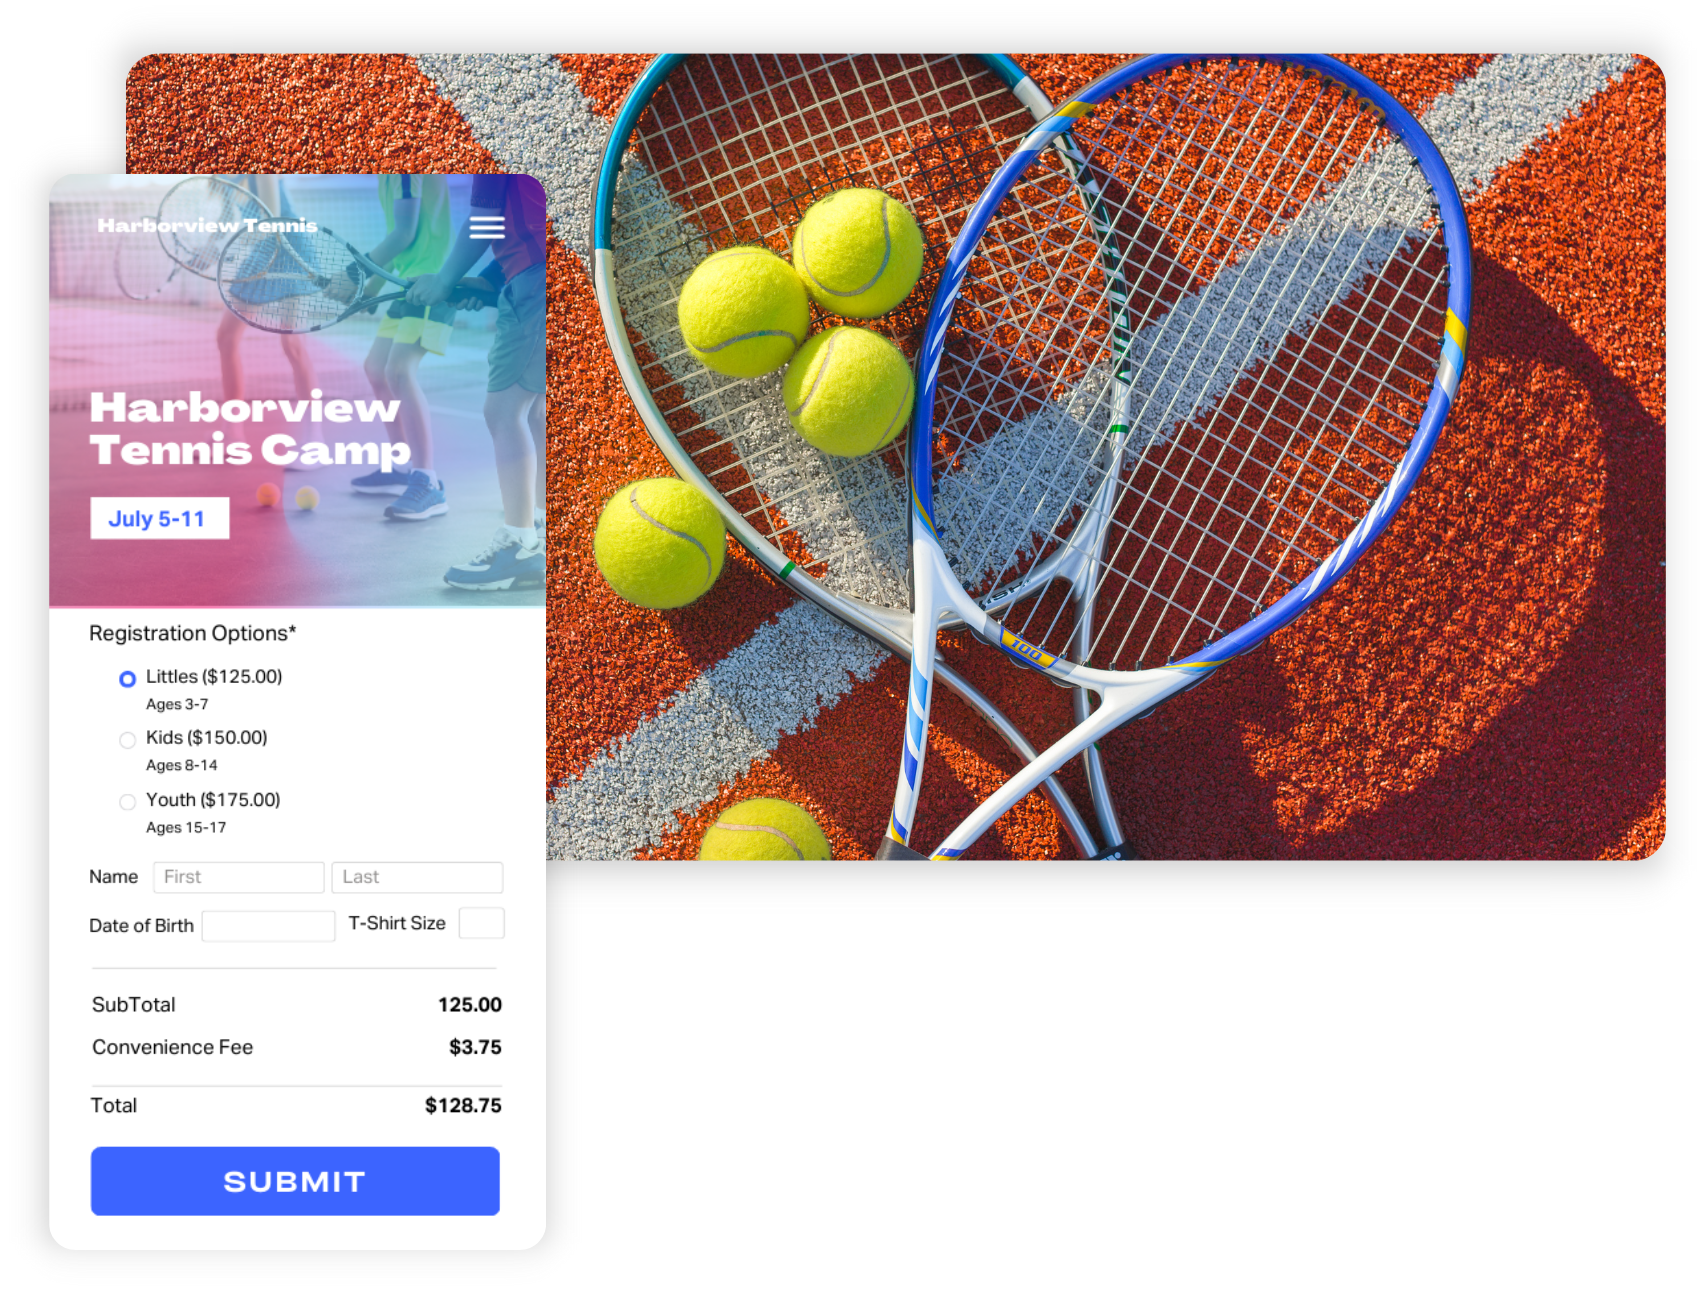The image size is (1700, 1300).
Task: Focus the Date of Birth field
Action: (268, 926)
